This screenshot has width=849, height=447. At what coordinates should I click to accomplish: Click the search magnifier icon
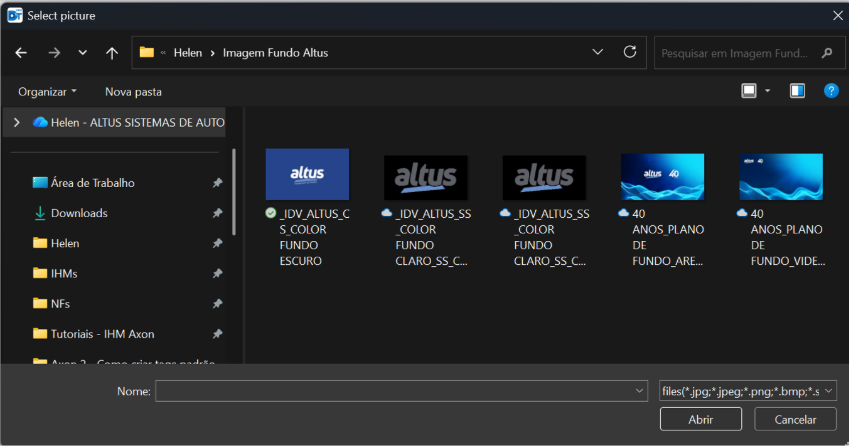click(827, 53)
